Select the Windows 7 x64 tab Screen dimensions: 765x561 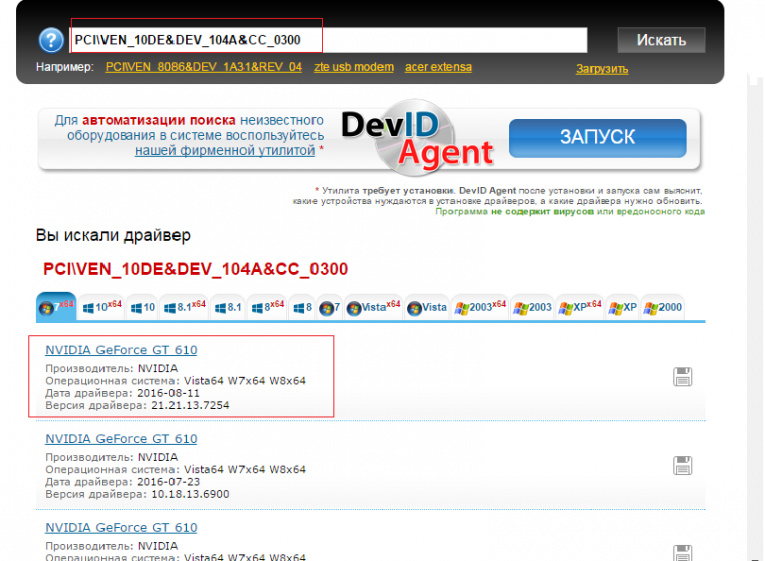click(56, 307)
